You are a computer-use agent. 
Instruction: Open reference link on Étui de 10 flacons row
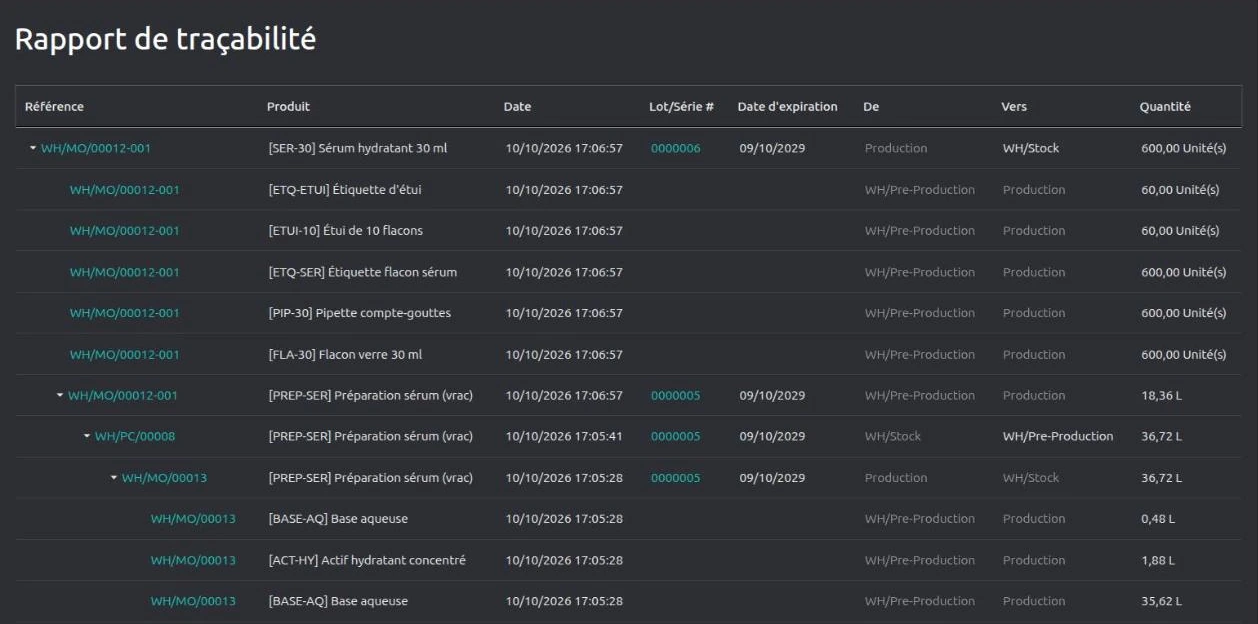click(x=125, y=231)
